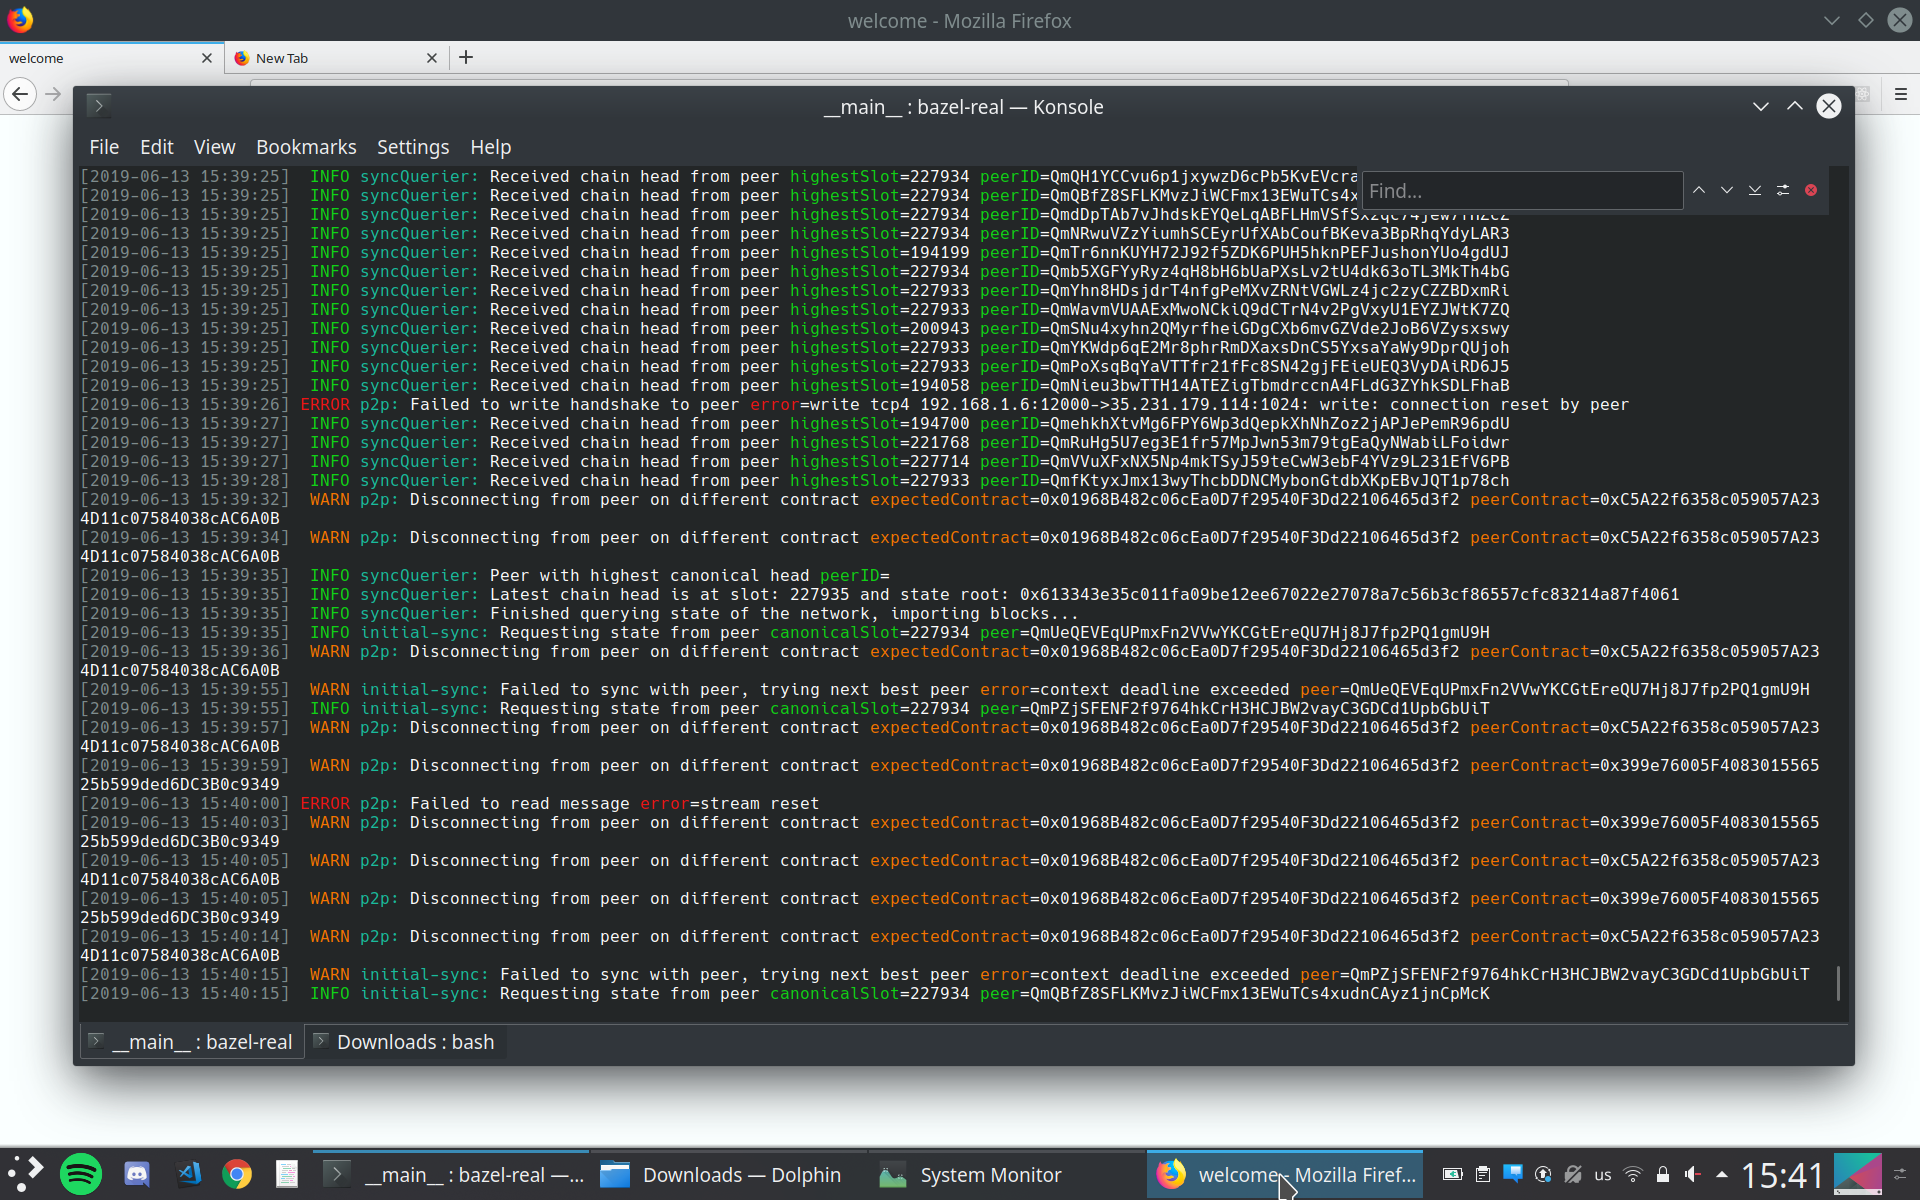This screenshot has height=1200, width=1920.
Task: Switch to Konsole bazel-real taskbar entry
Action: [x=452, y=1174]
